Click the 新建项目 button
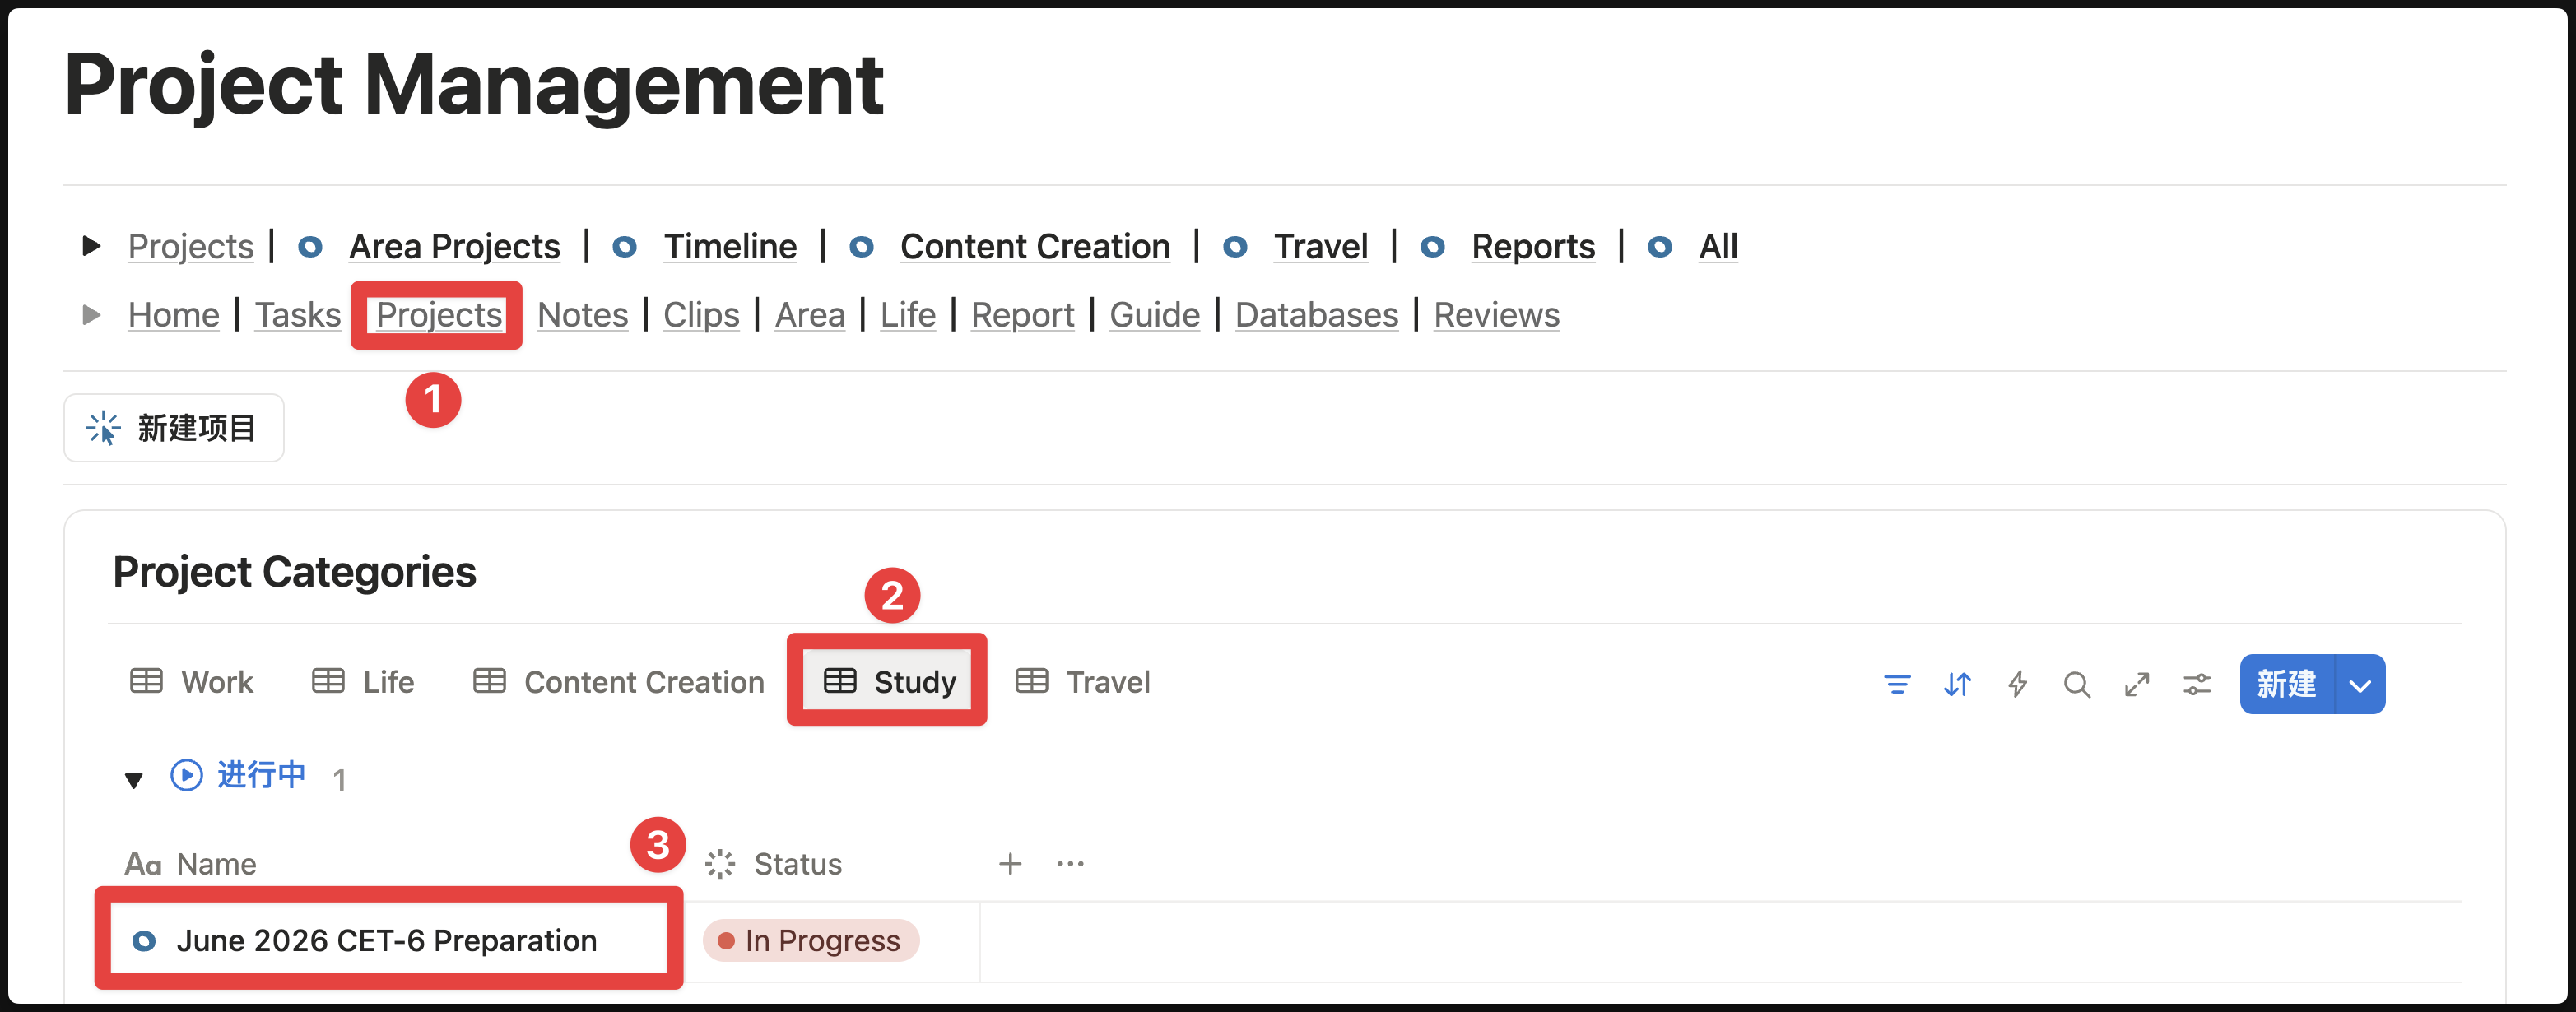 coord(174,428)
